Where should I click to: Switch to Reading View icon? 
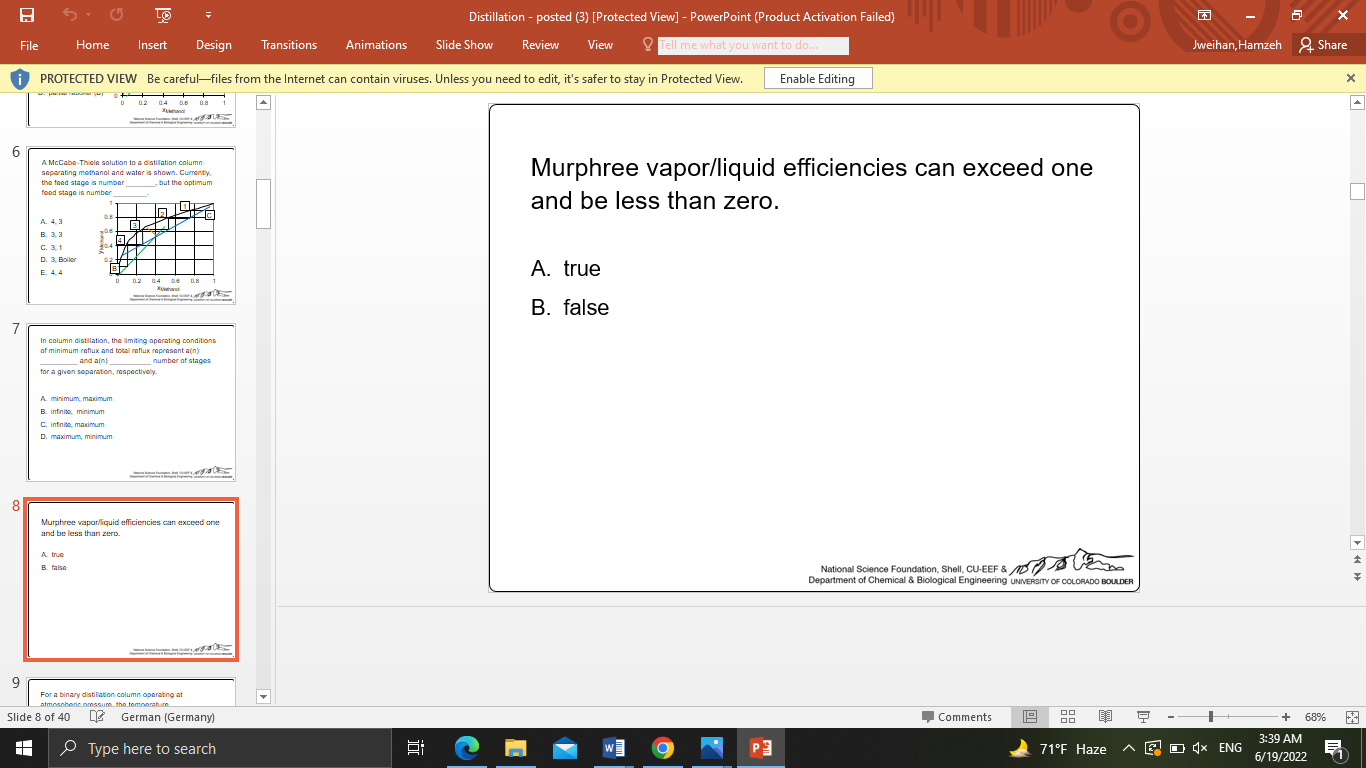1105,717
